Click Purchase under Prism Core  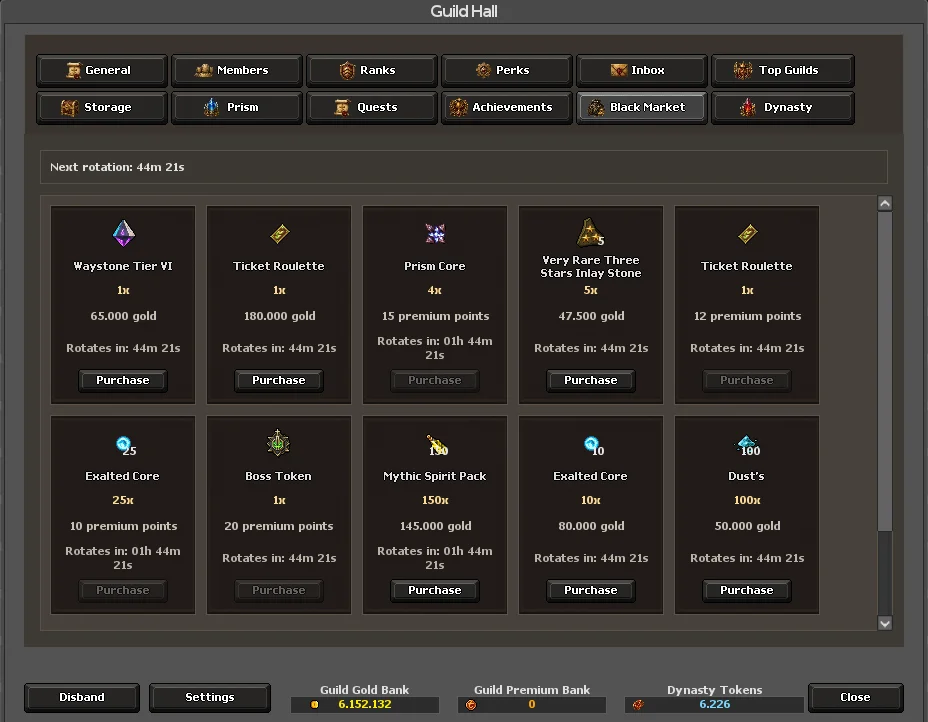point(435,381)
